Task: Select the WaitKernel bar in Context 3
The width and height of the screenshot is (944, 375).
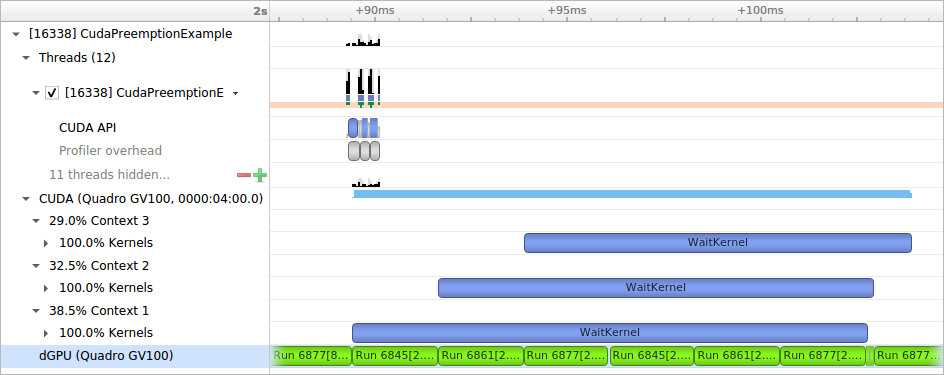Action: [x=718, y=243]
